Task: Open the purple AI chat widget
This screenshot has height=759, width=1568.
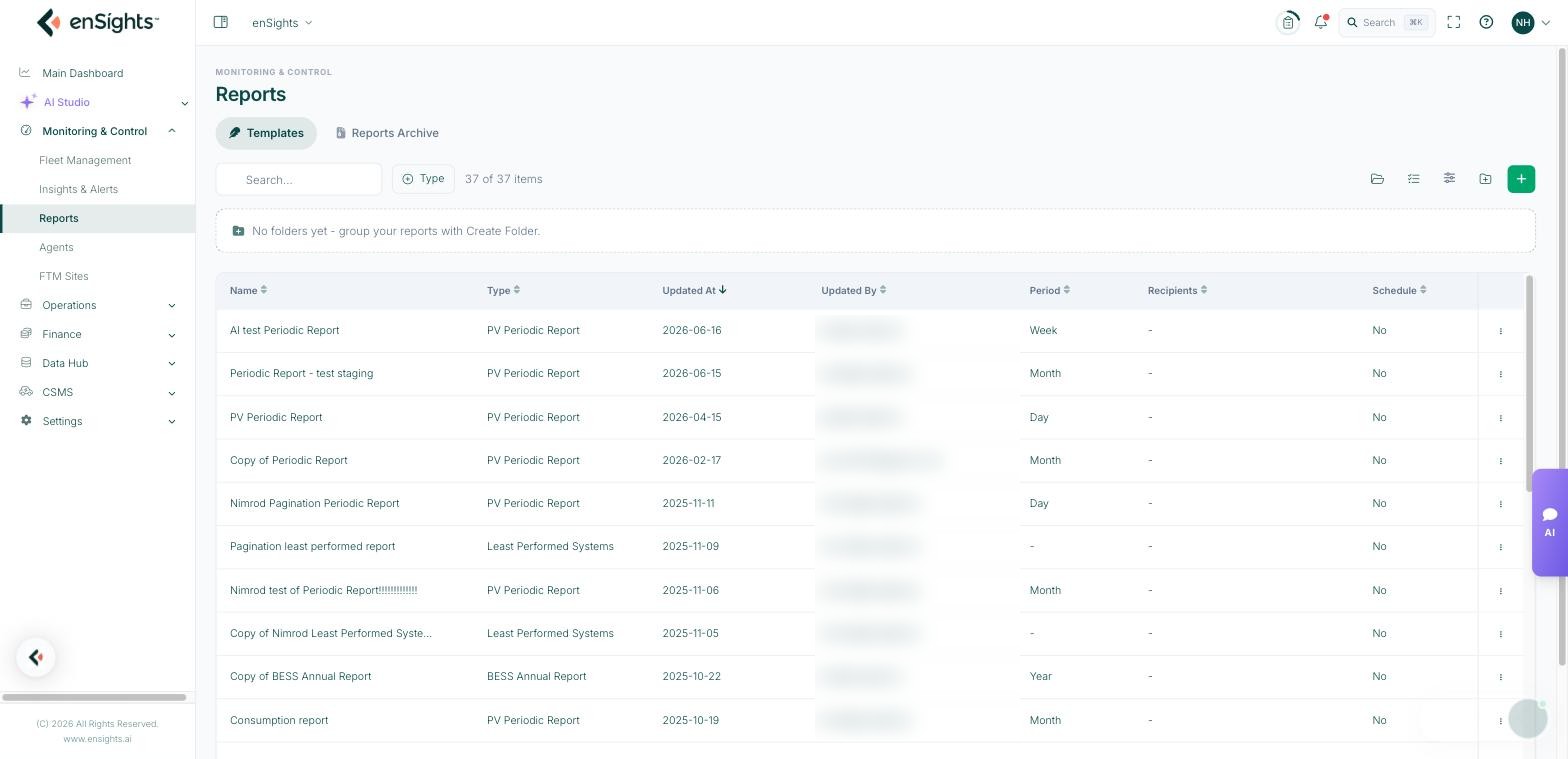Action: coord(1550,522)
